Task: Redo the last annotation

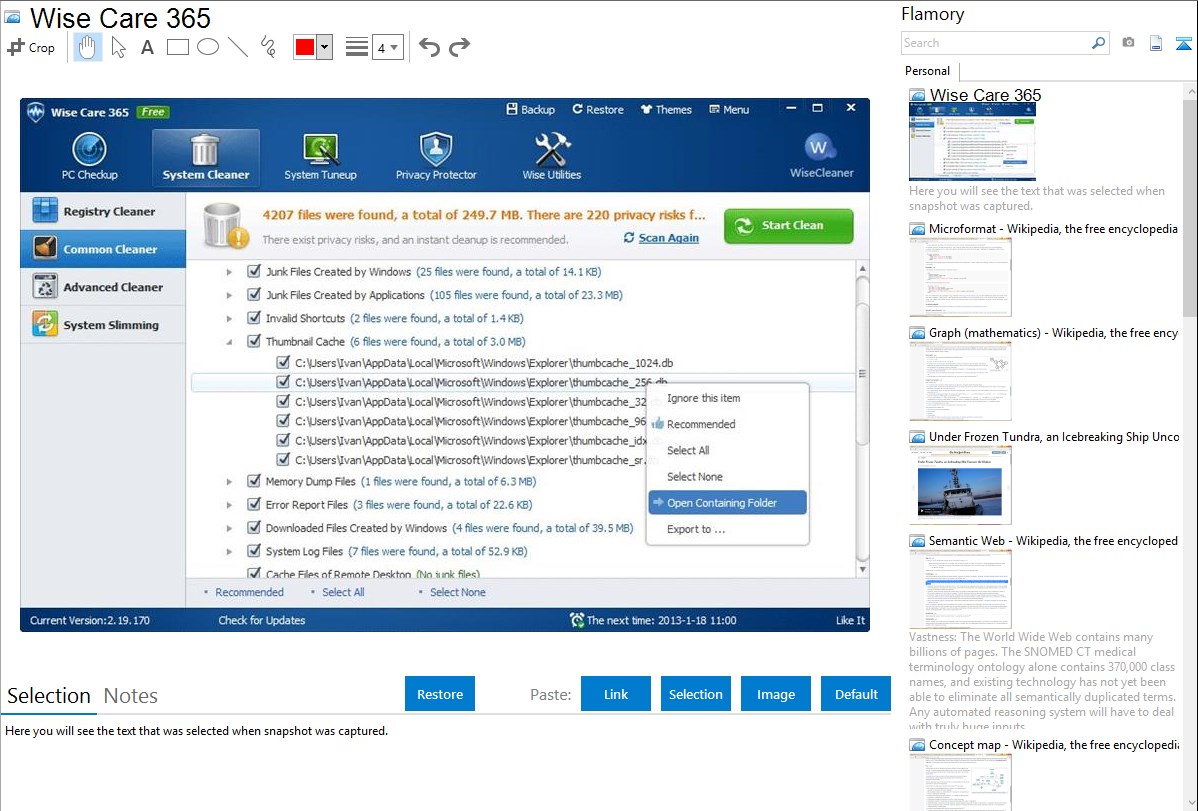Action: pos(459,47)
